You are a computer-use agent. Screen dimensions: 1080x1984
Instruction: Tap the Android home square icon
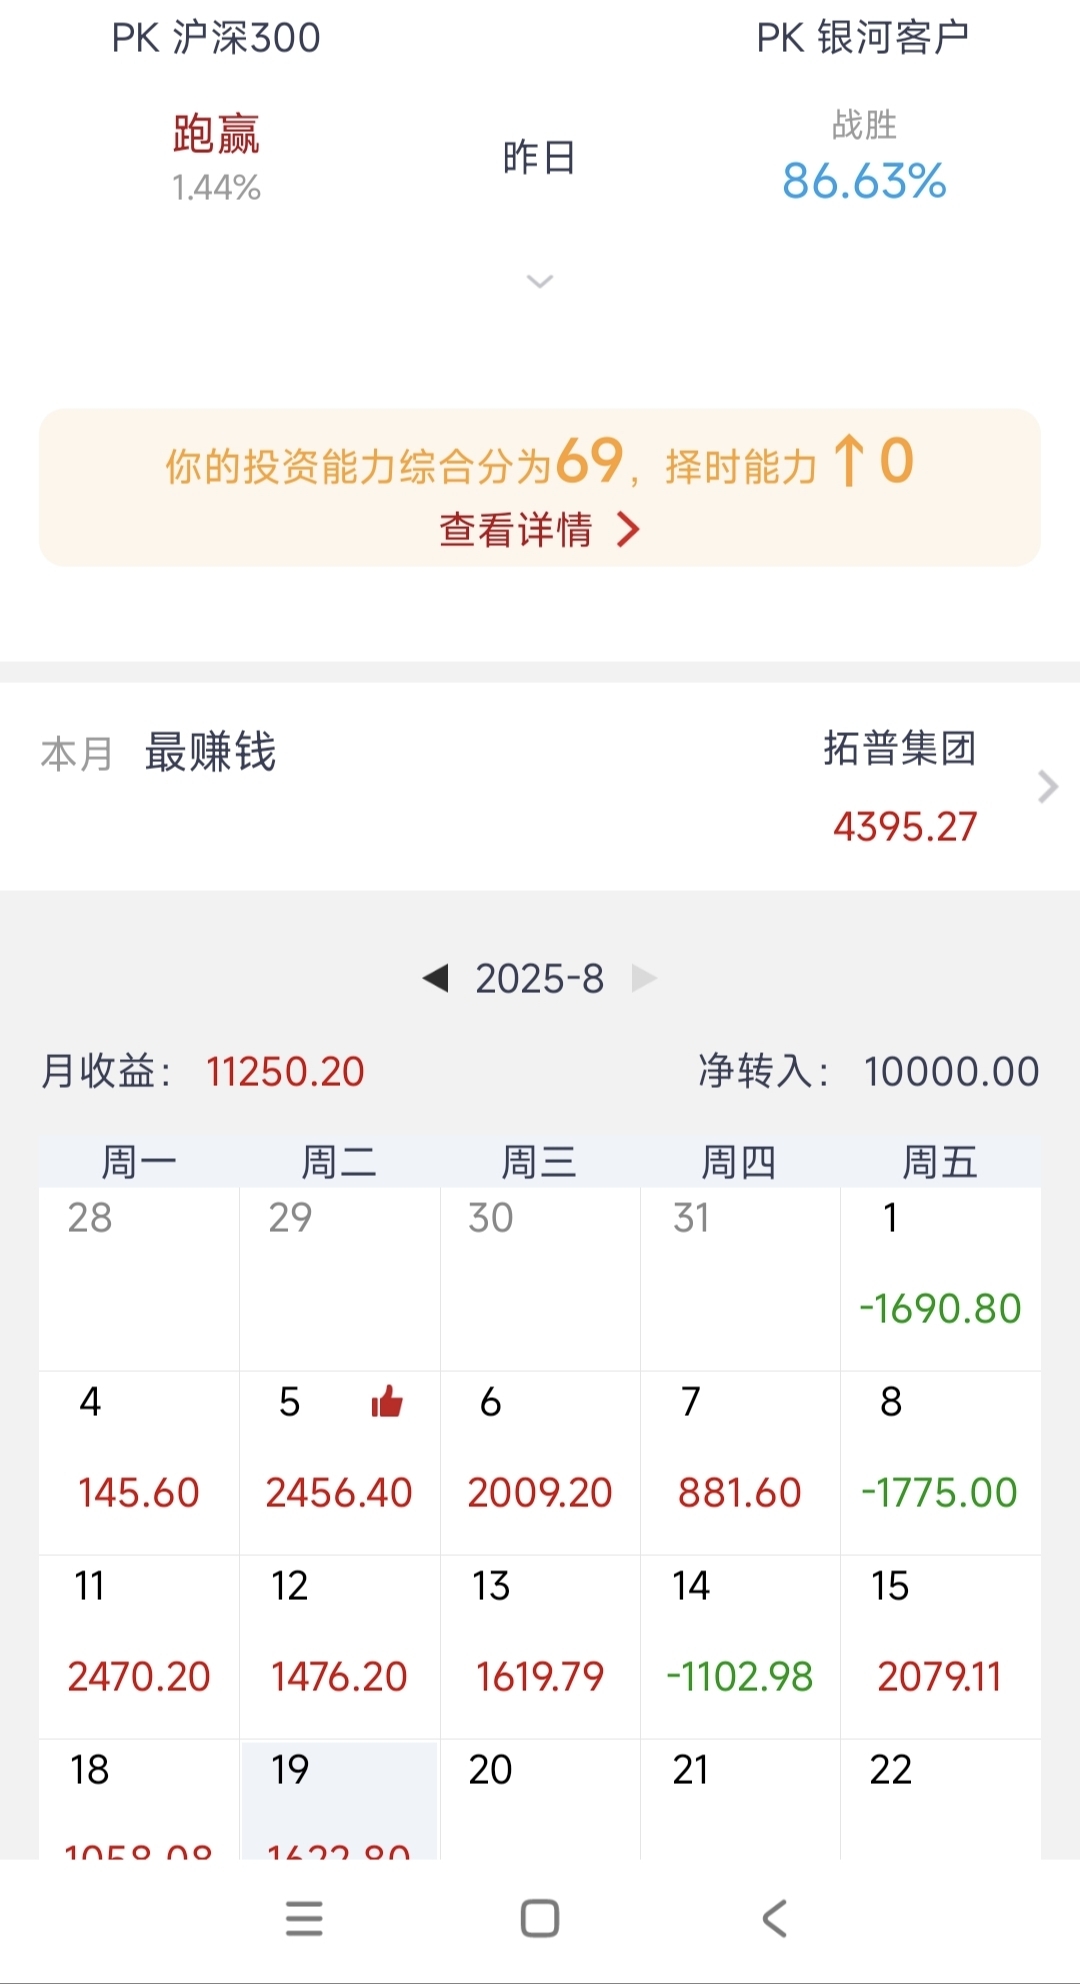540,1918
